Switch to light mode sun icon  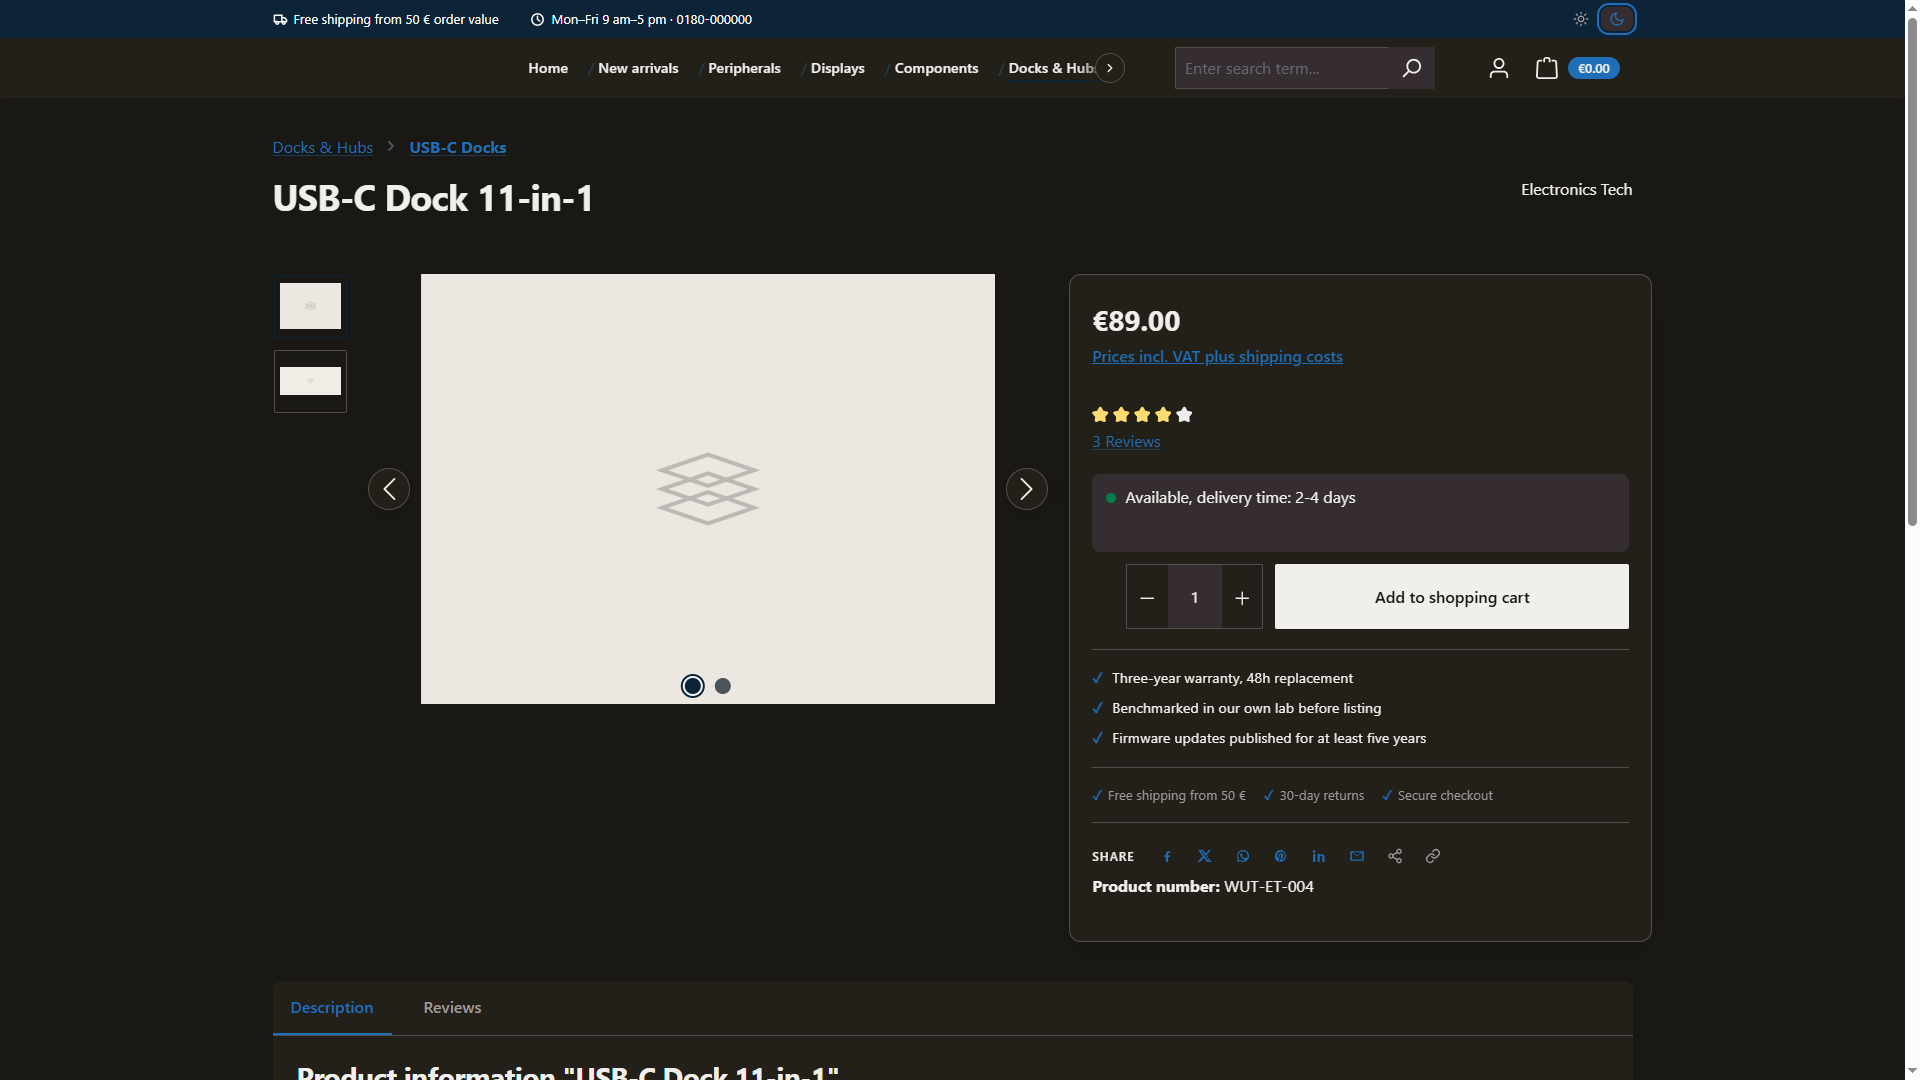pos(1580,19)
